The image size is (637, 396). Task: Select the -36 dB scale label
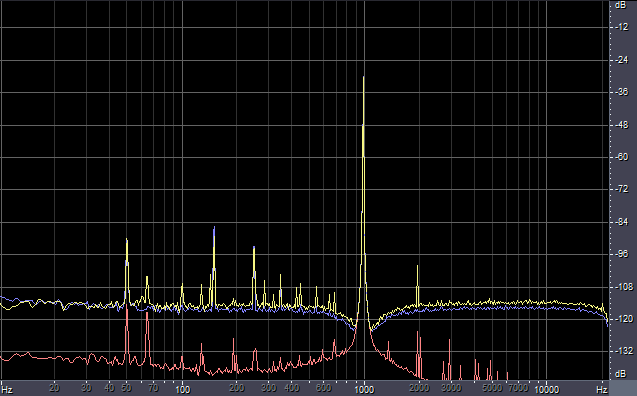point(622,92)
